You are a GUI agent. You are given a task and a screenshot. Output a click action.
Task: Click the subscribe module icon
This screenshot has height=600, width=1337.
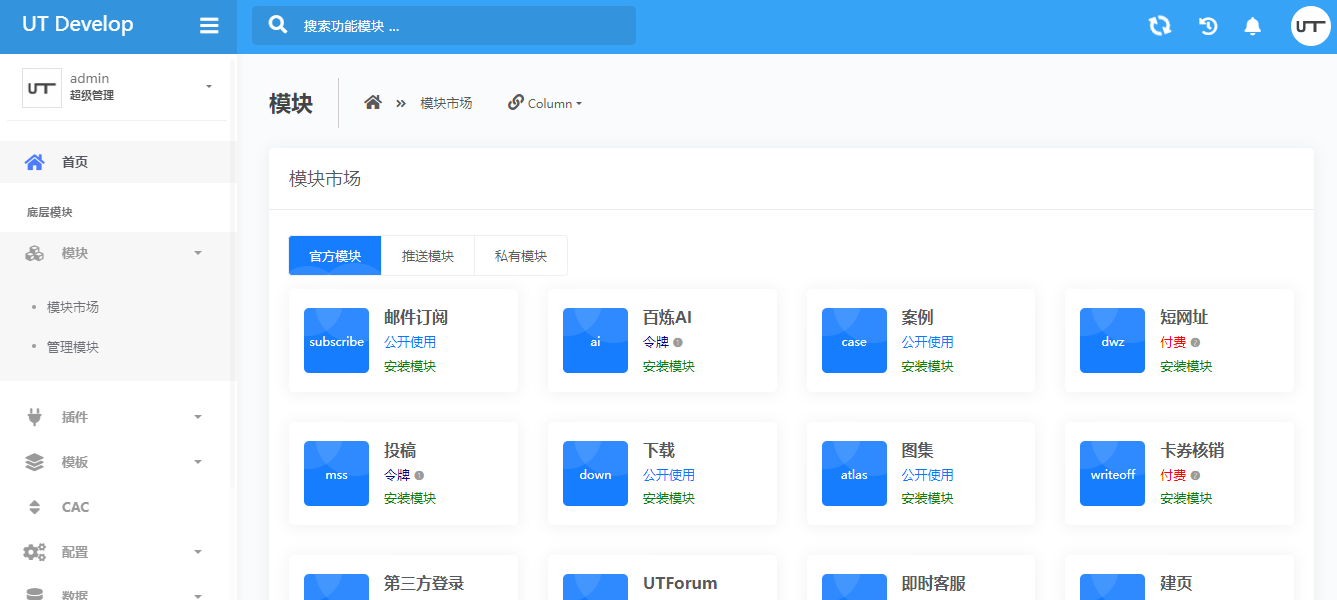click(336, 341)
